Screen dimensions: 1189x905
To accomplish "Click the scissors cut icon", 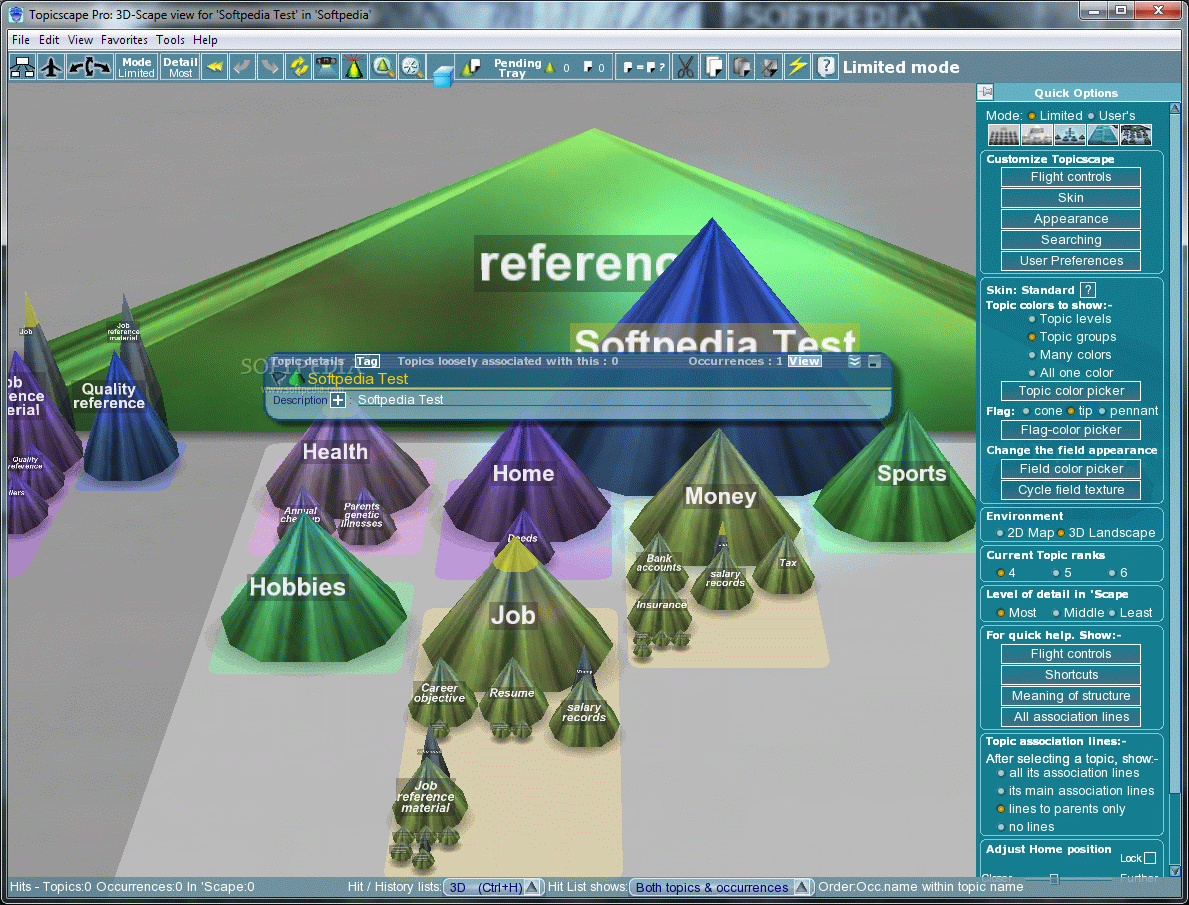I will pos(685,68).
